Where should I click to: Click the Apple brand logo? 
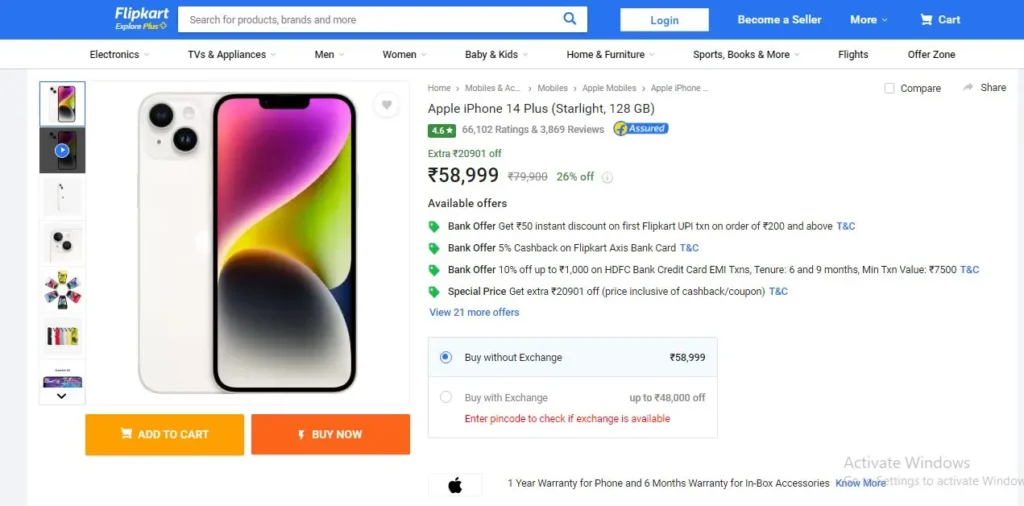pyautogui.click(x=455, y=484)
